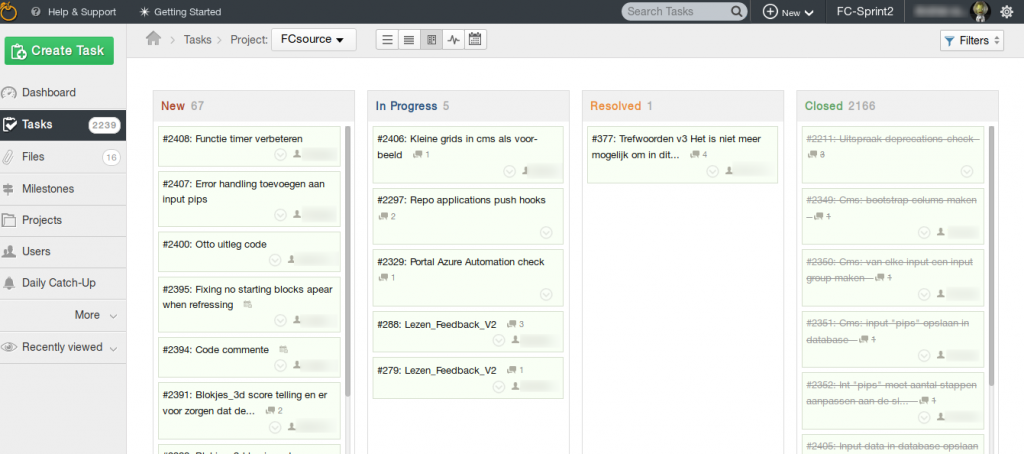This screenshot has width=1024, height=454.
Task: Open the Dashboard sidebar item
Action: tap(49, 92)
